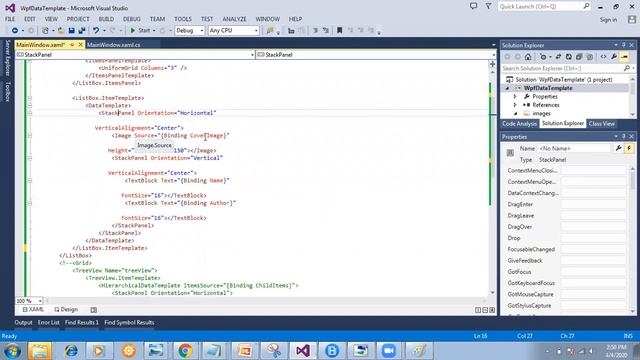Open the PROJECT menu

pyautogui.click(x=78, y=19)
